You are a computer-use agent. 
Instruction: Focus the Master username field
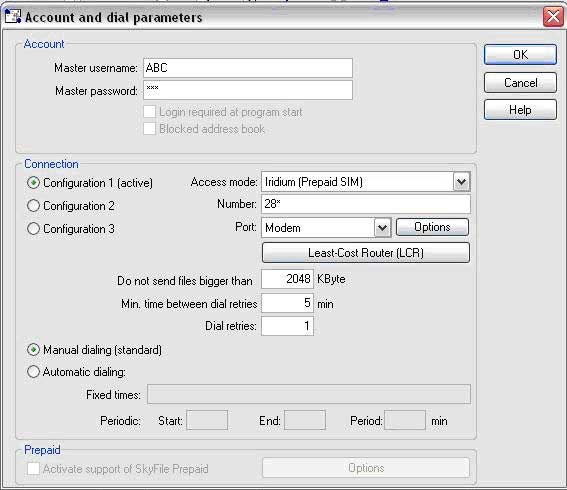(x=248, y=68)
